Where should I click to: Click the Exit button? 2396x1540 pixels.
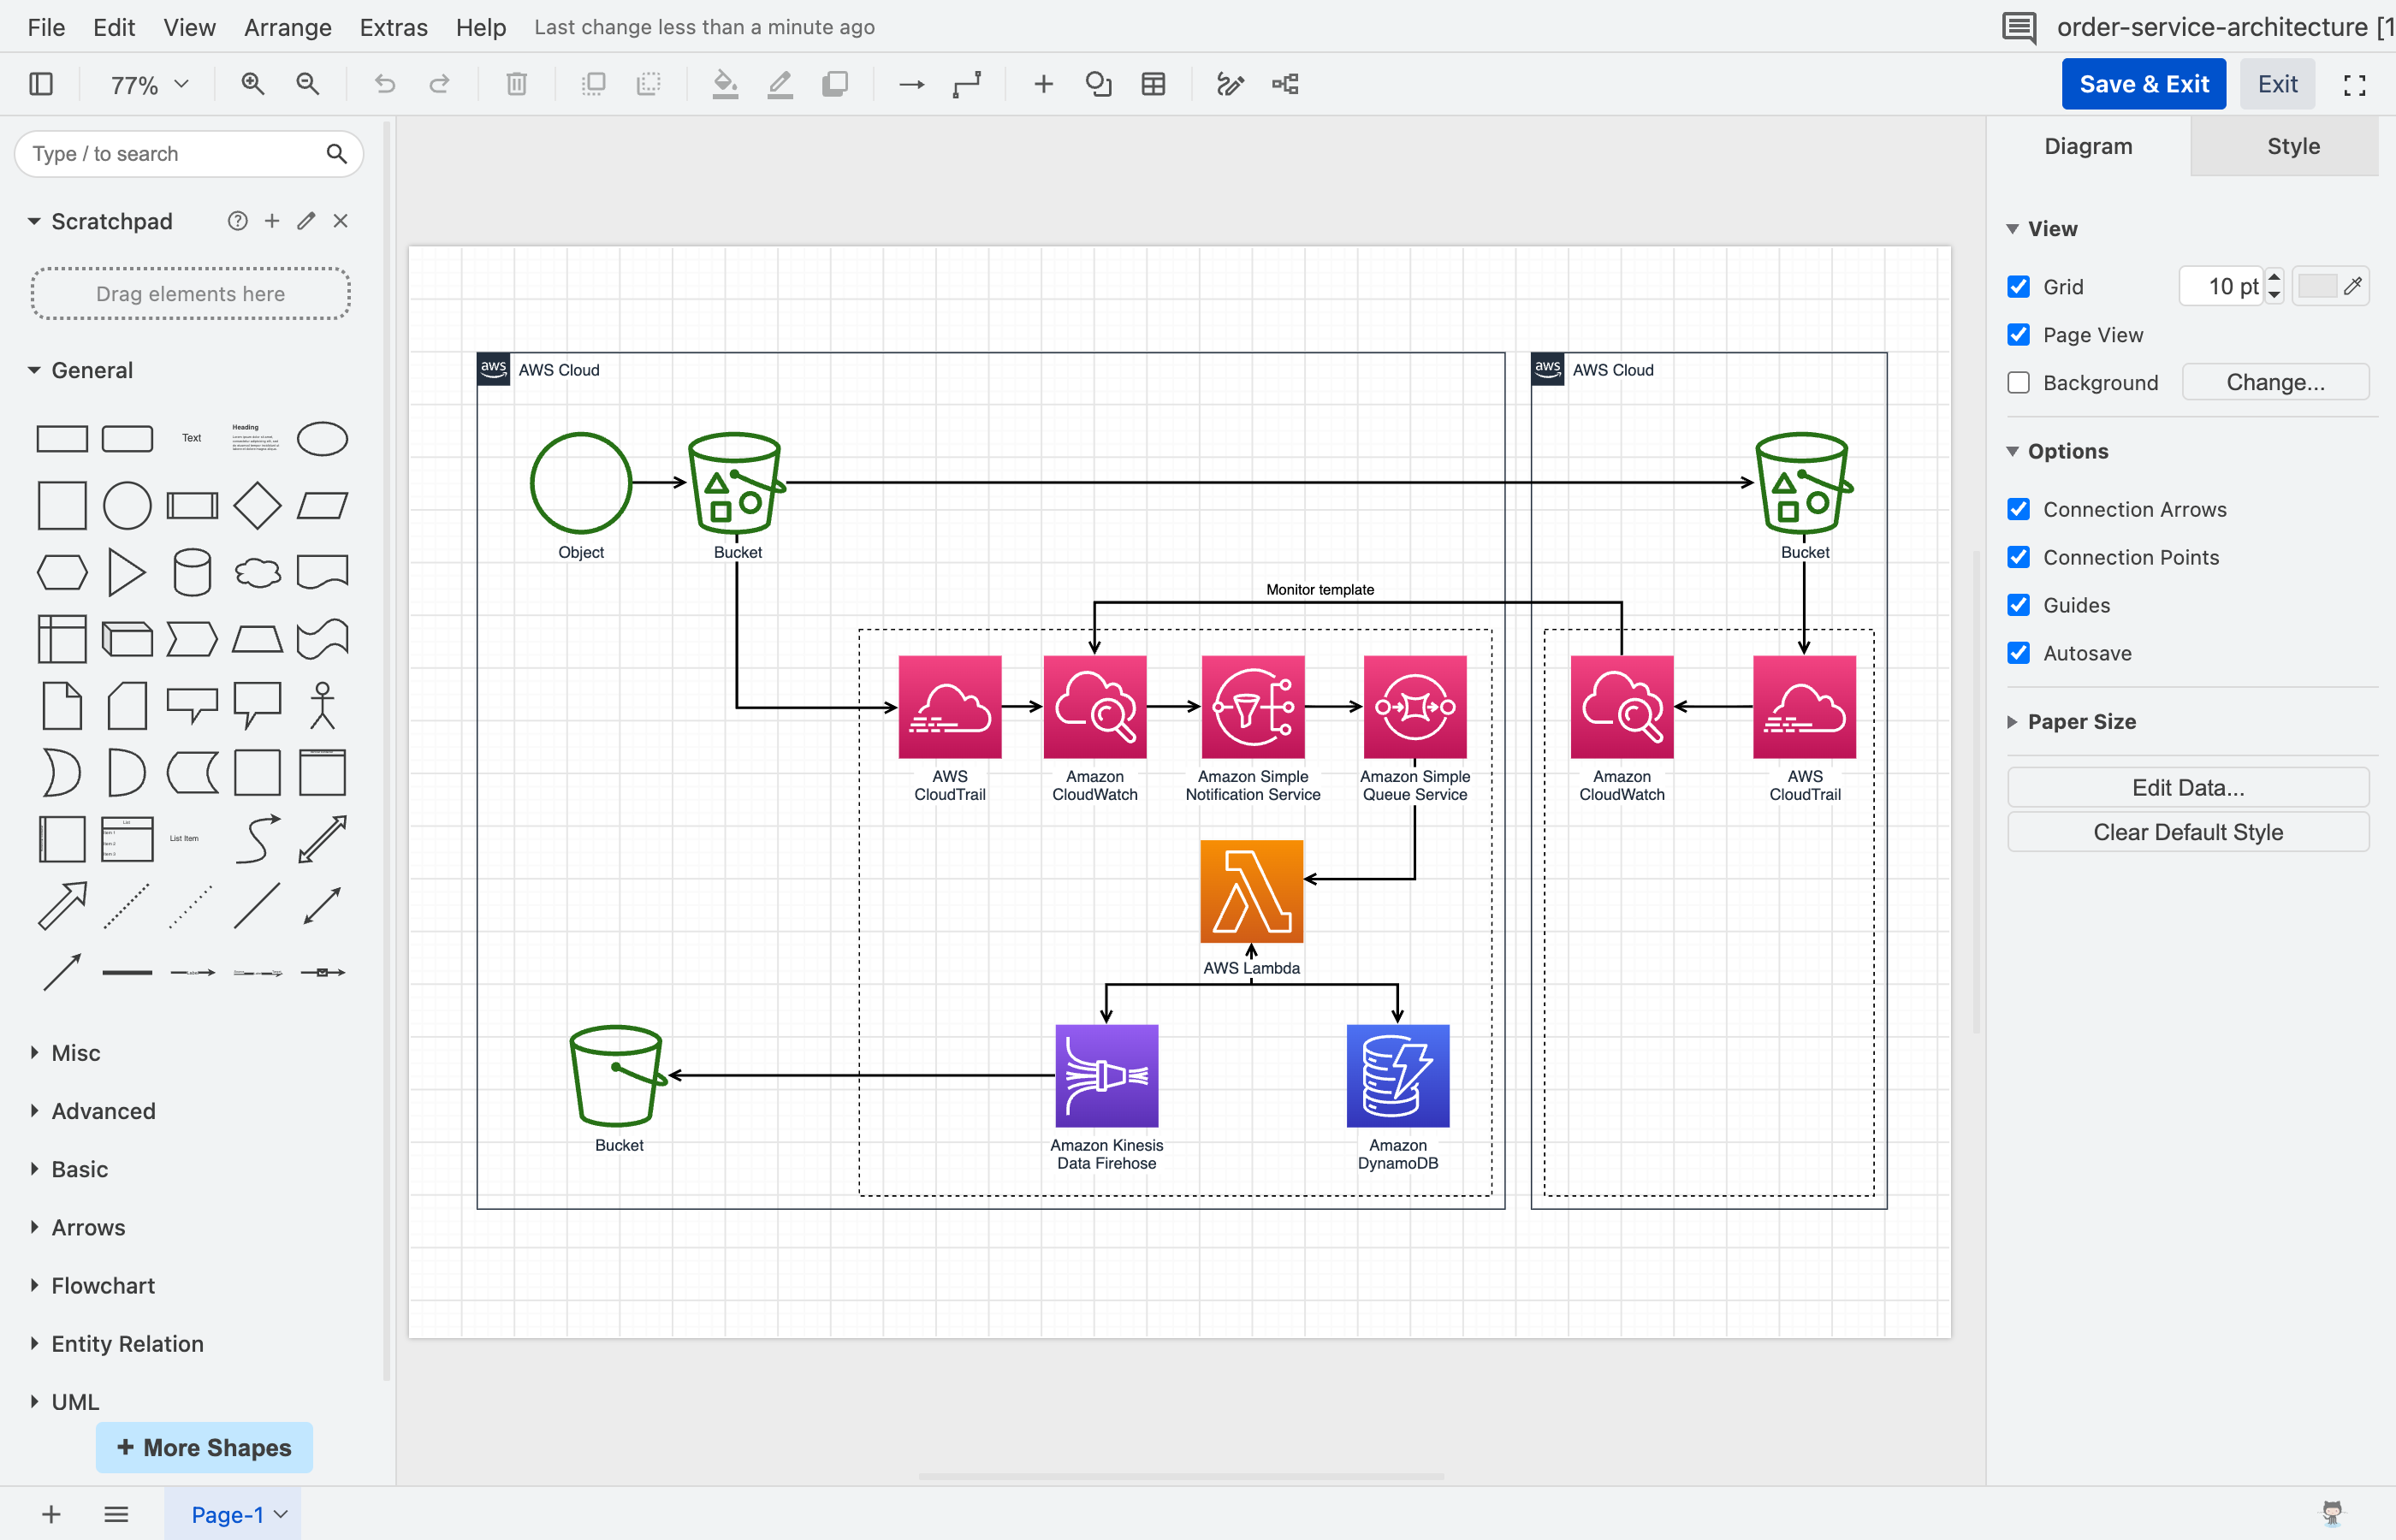2277,84
